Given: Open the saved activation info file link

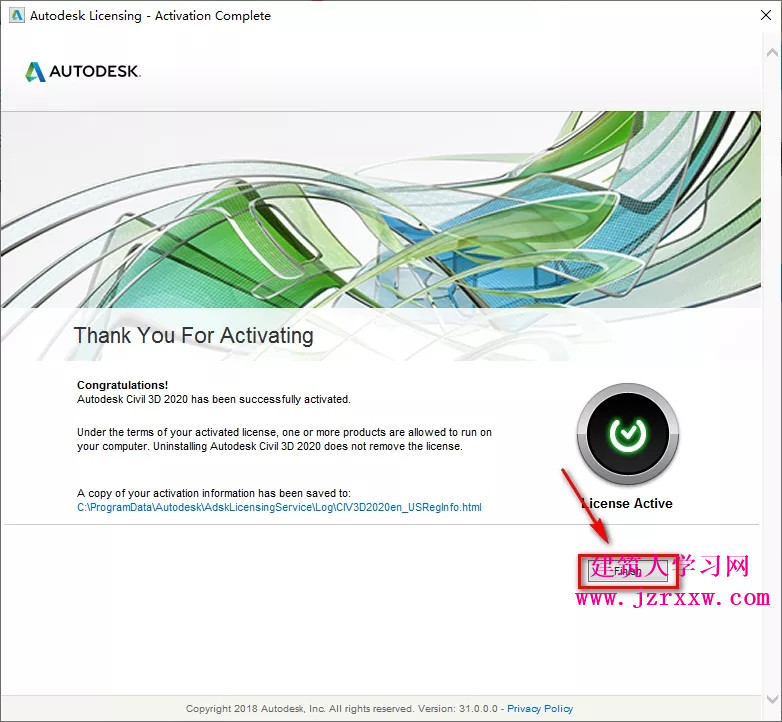Looking at the screenshot, I should click(279, 508).
